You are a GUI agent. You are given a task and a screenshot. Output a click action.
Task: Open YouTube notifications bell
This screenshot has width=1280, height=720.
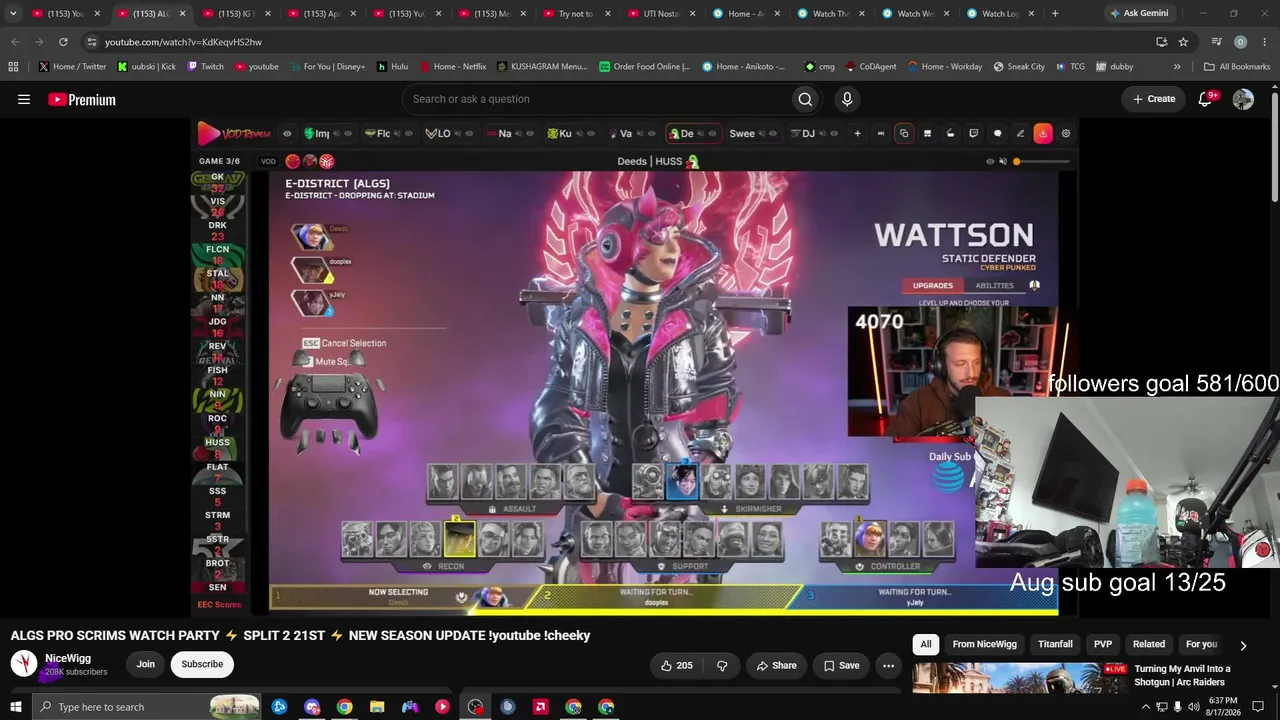point(1206,99)
